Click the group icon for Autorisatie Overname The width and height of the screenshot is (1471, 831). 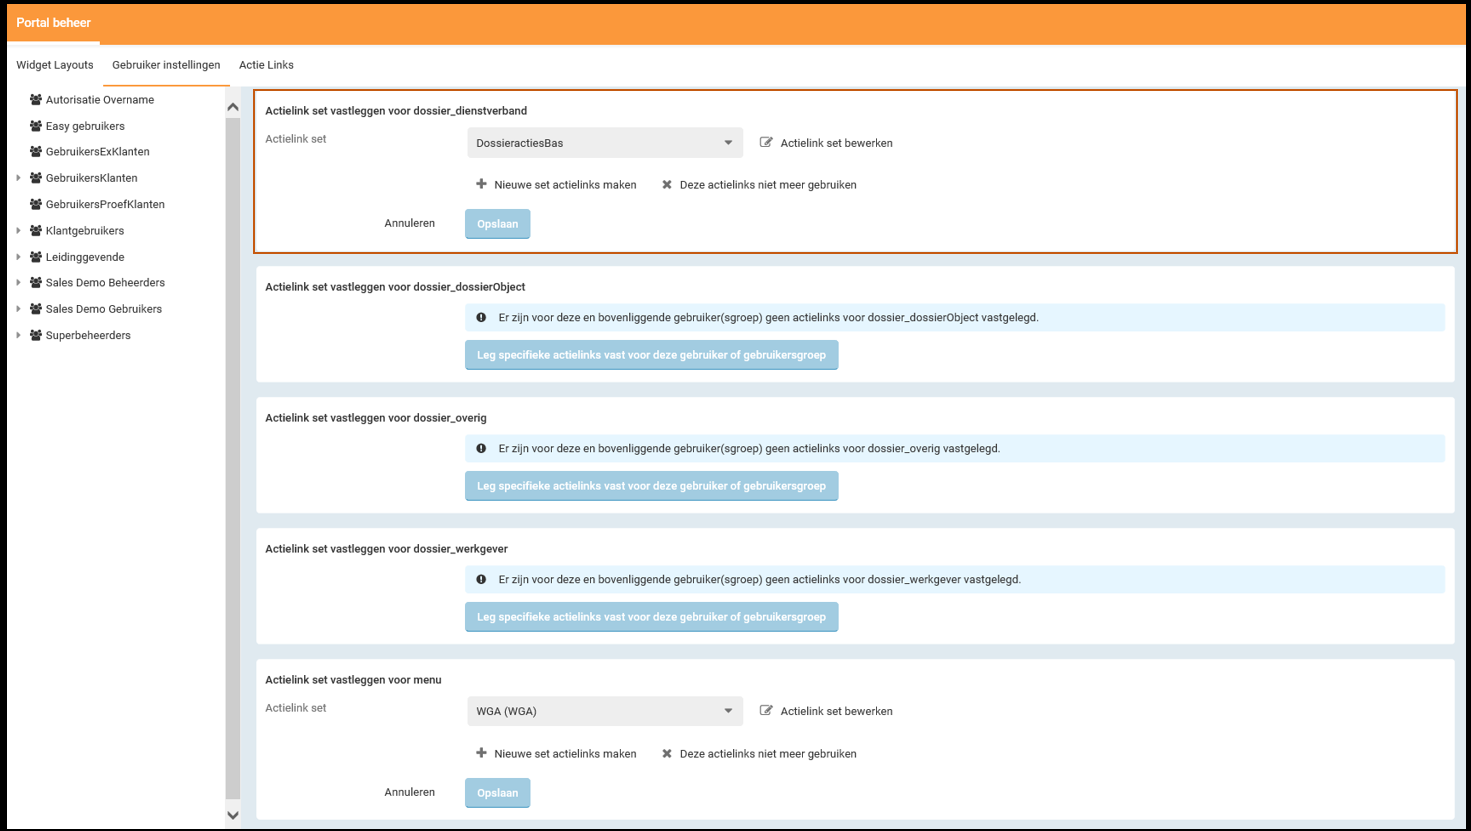click(x=36, y=100)
